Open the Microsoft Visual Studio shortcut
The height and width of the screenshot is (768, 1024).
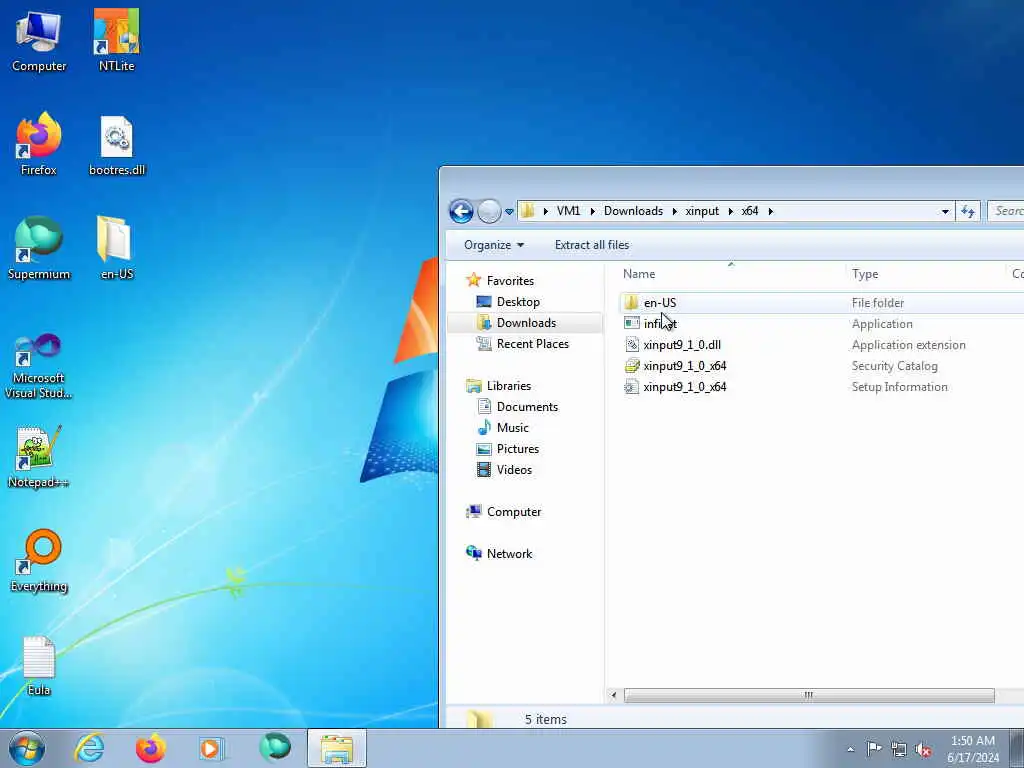click(x=39, y=366)
